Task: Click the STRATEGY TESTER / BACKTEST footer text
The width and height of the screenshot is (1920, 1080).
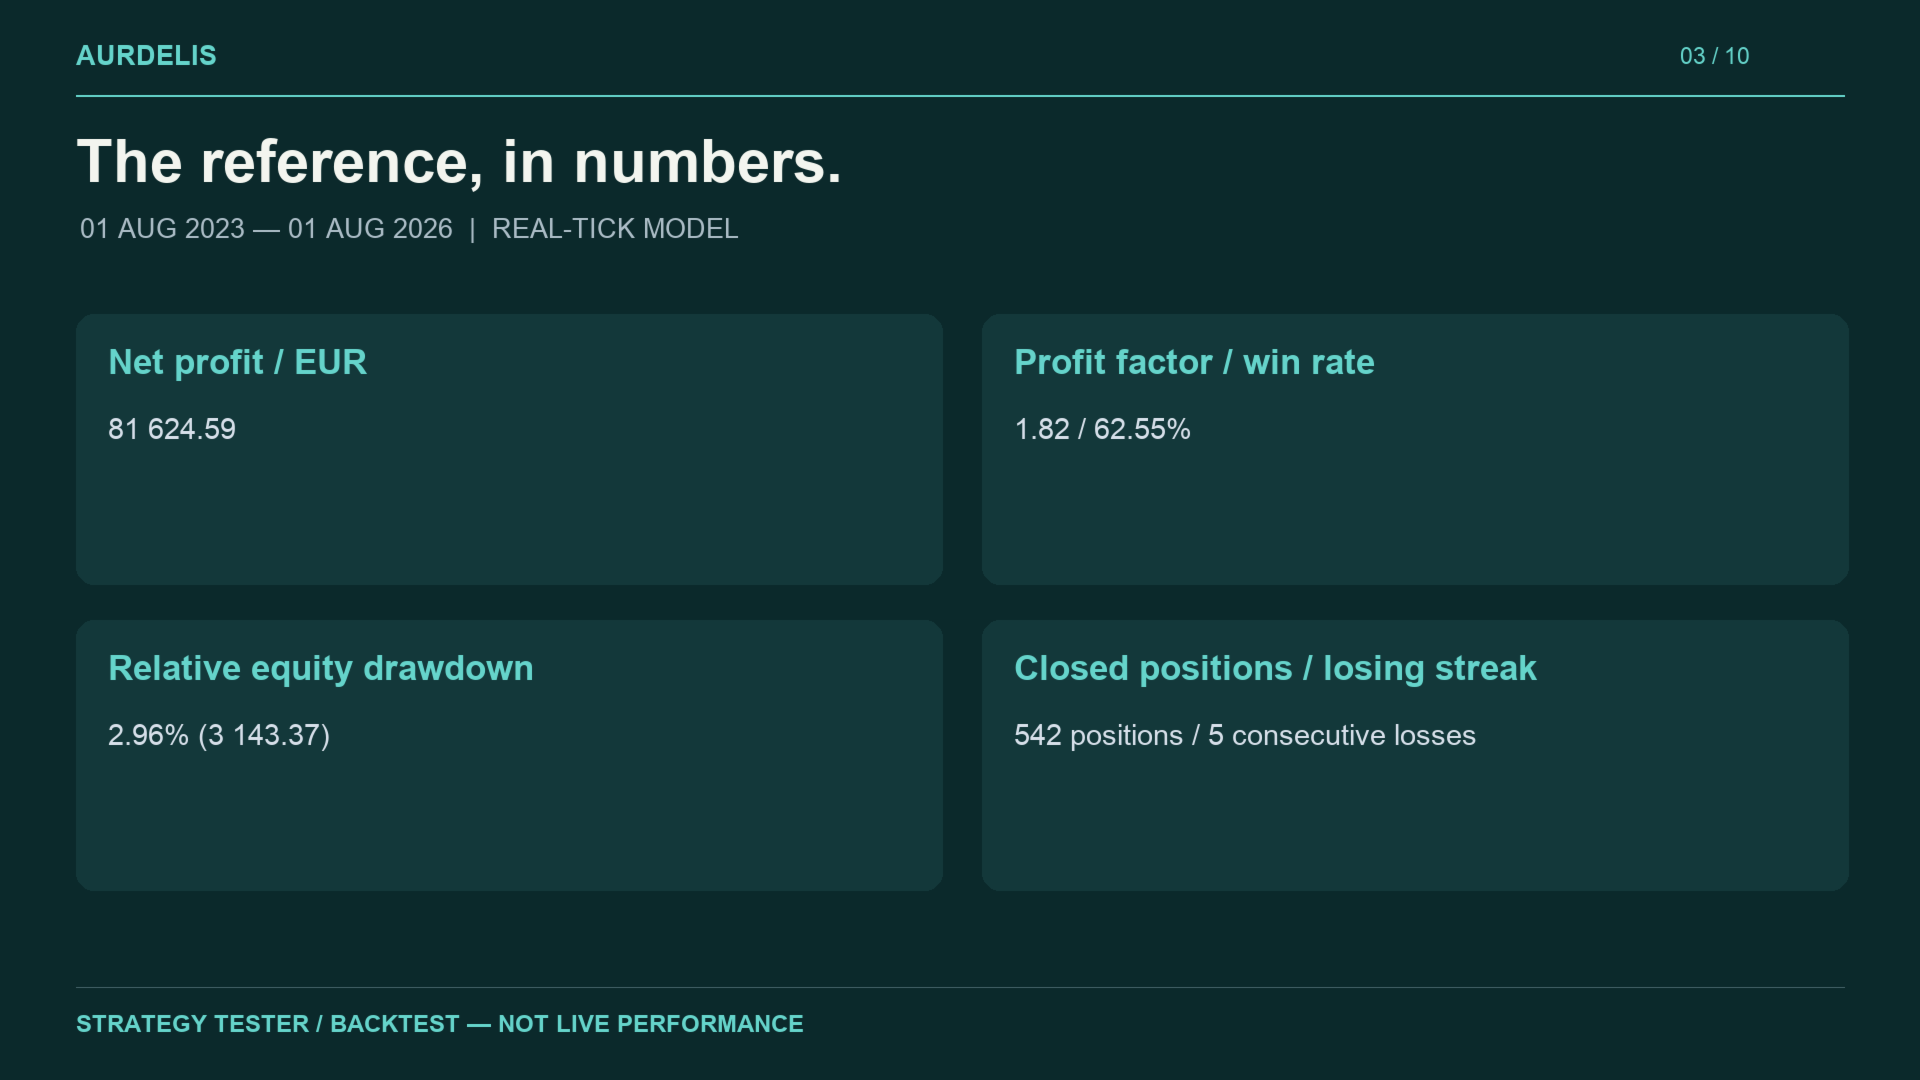Action: pyautogui.click(x=268, y=1024)
